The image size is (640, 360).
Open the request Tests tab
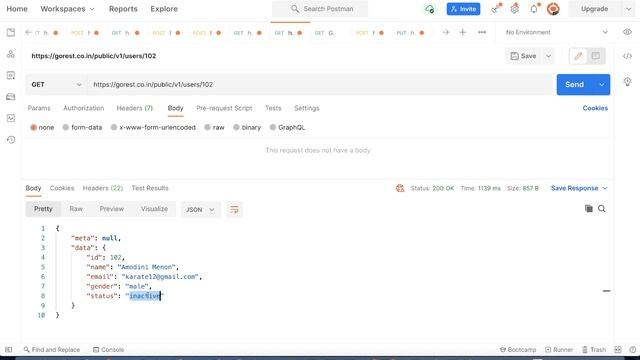[x=273, y=108]
